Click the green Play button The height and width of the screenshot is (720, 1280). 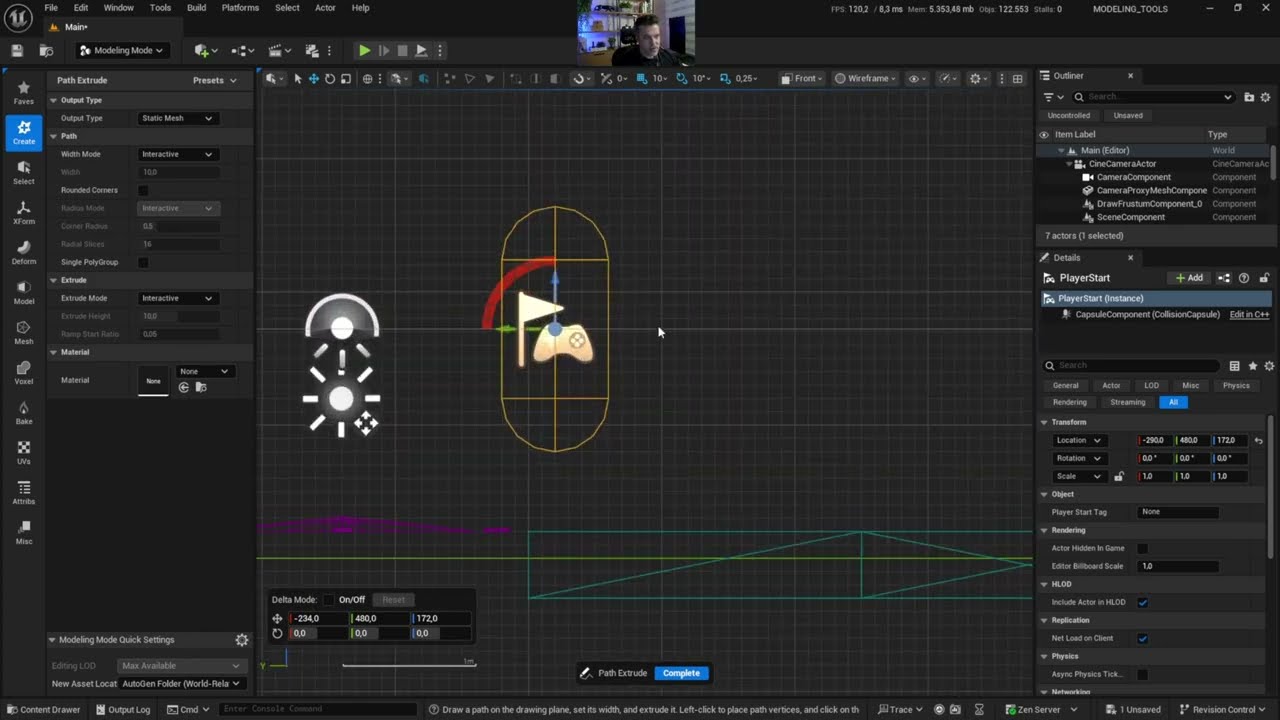tap(364, 50)
